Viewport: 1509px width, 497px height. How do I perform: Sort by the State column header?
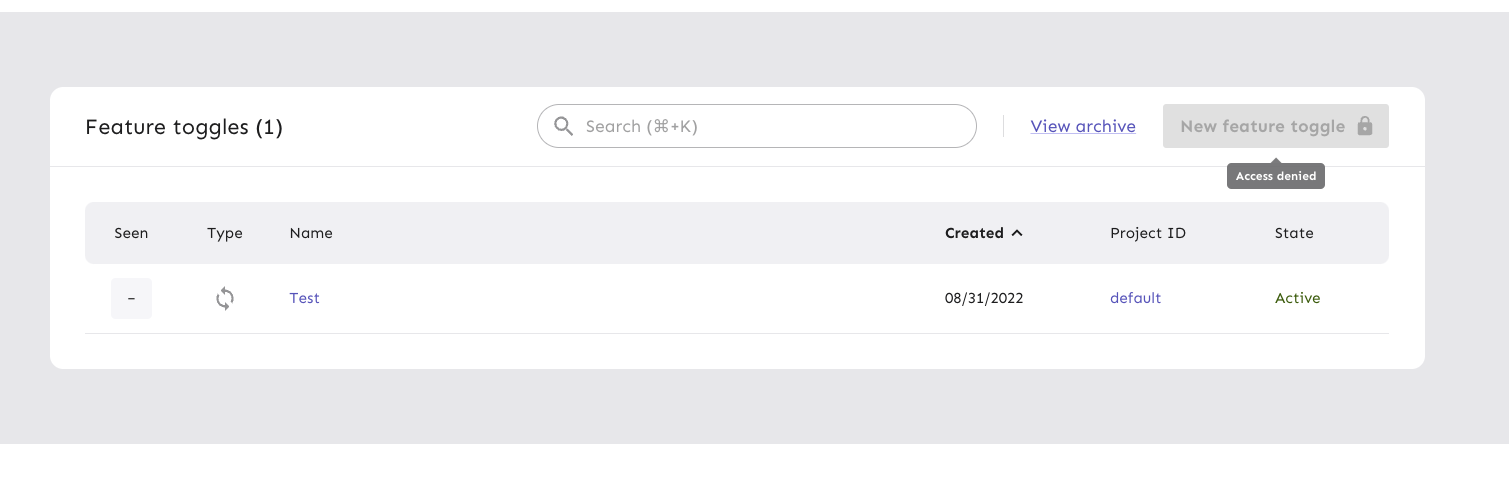pyautogui.click(x=1294, y=233)
